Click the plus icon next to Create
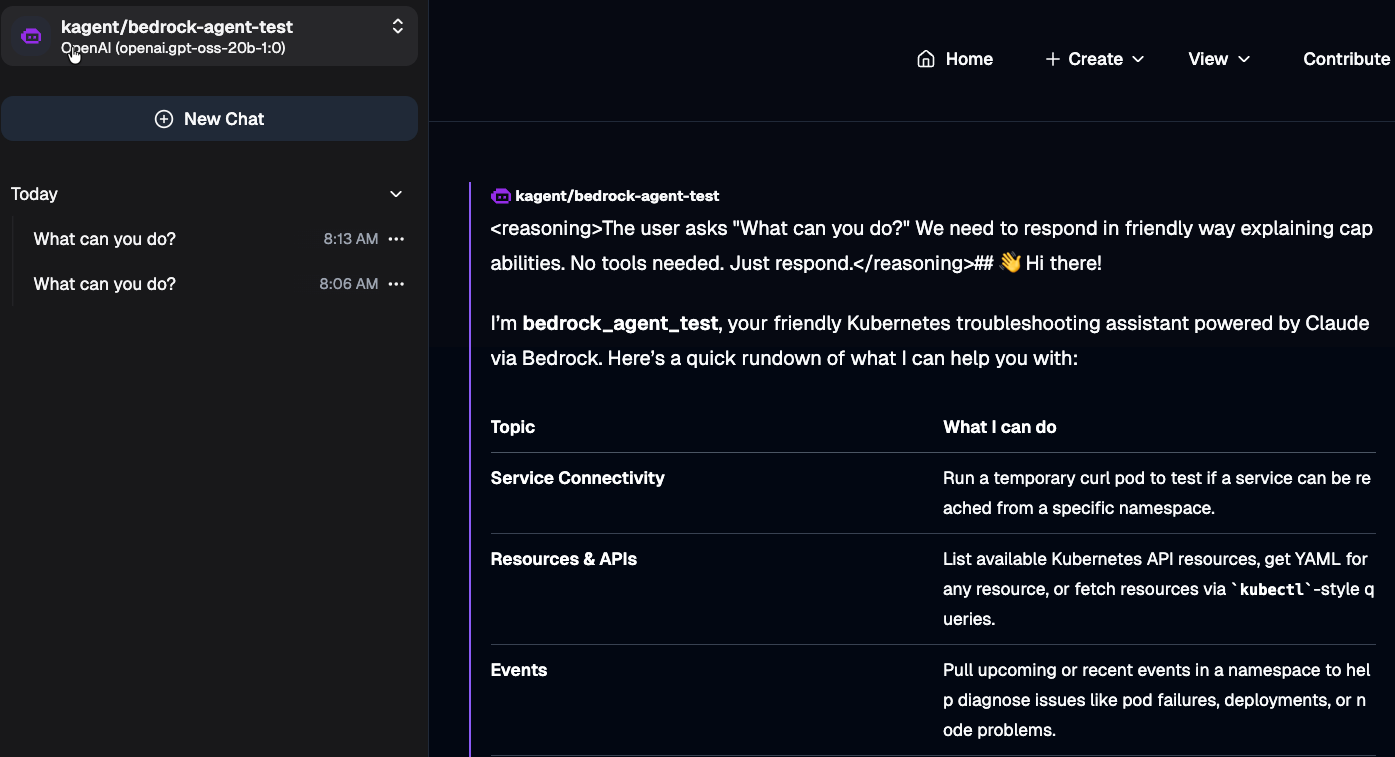The width and height of the screenshot is (1395, 757). click(x=1052, y=59)
